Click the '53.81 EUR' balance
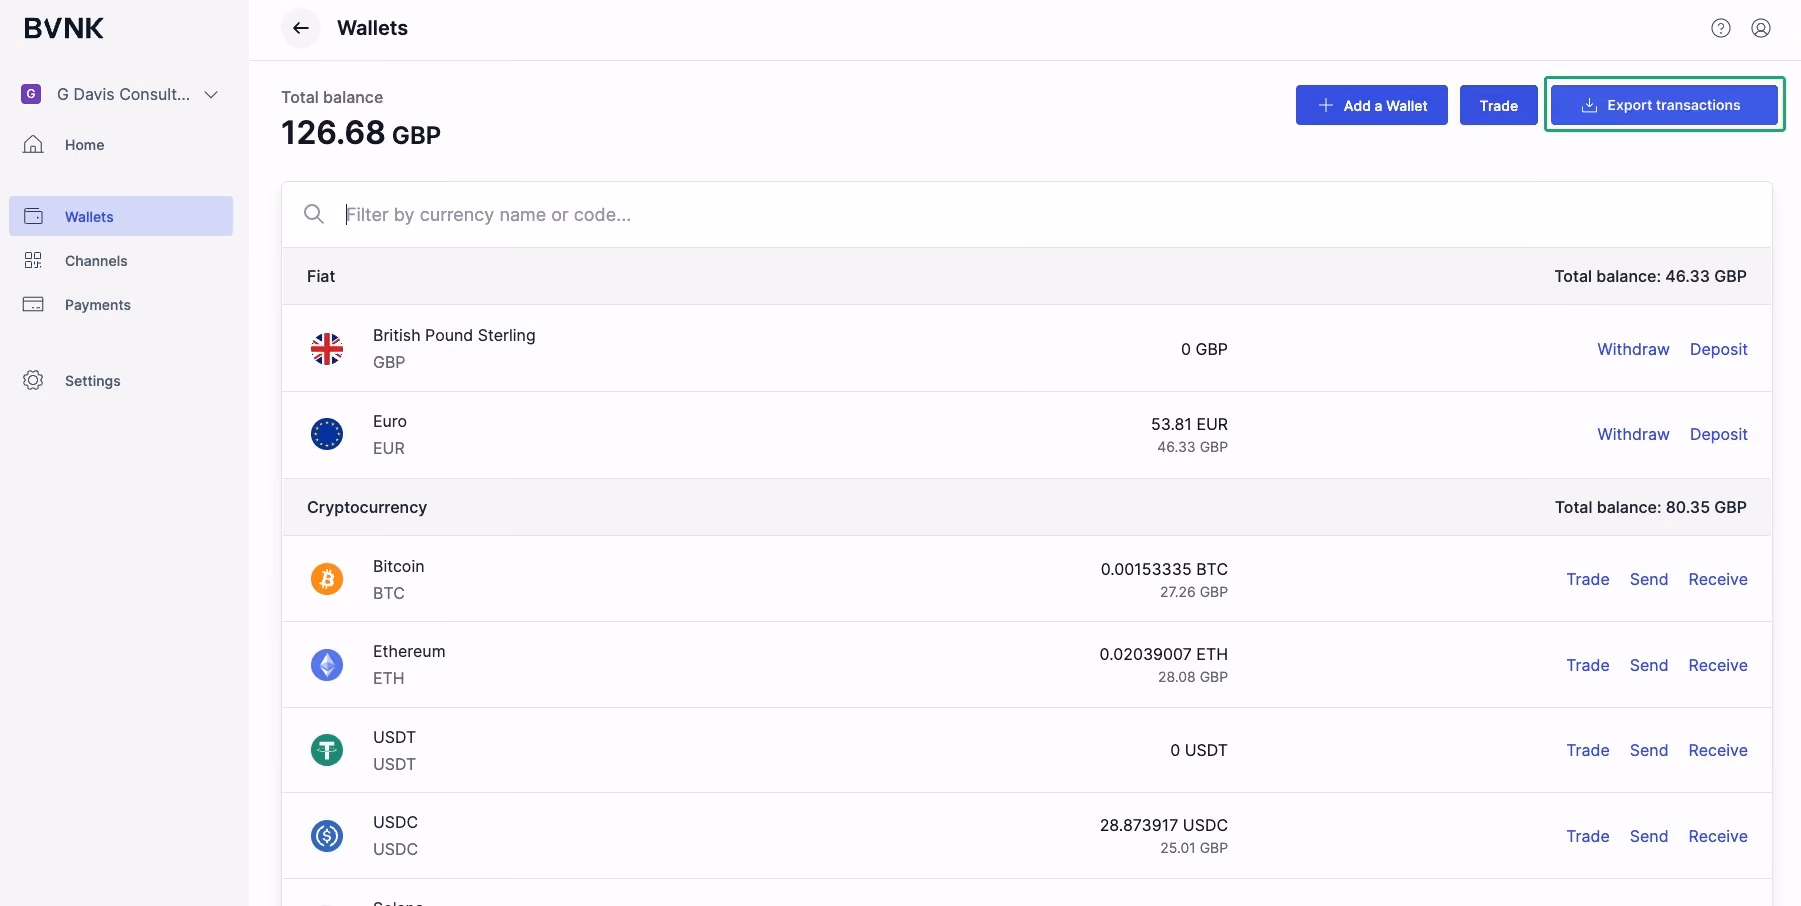Screen dimensions: 1801x906 click(x=1189, y=424)
